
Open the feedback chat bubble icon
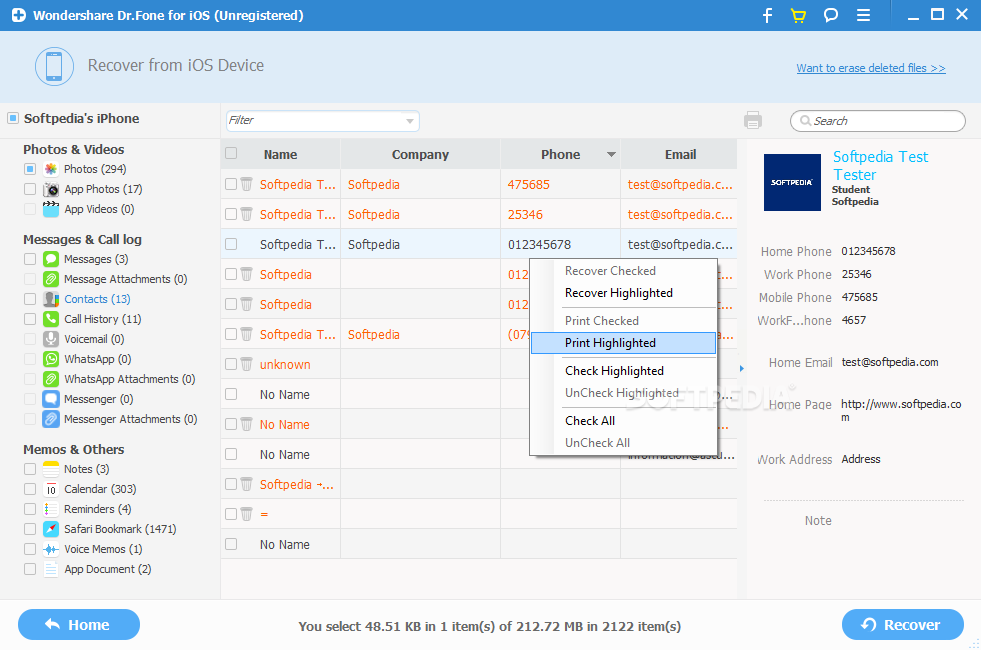(x=831, y=15)
